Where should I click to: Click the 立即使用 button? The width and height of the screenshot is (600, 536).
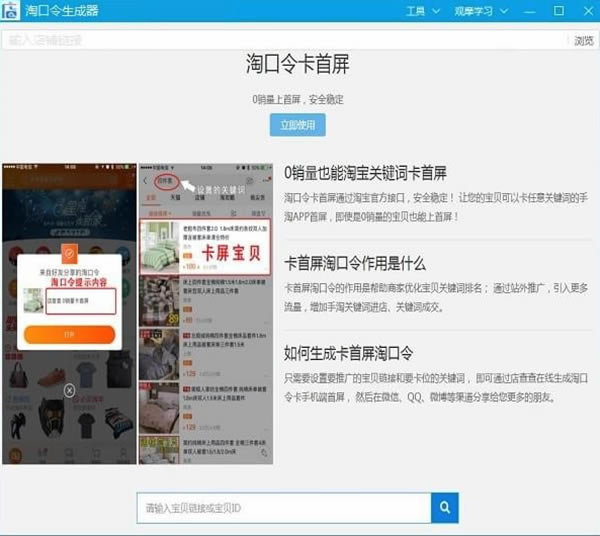[x=298, y=125]
